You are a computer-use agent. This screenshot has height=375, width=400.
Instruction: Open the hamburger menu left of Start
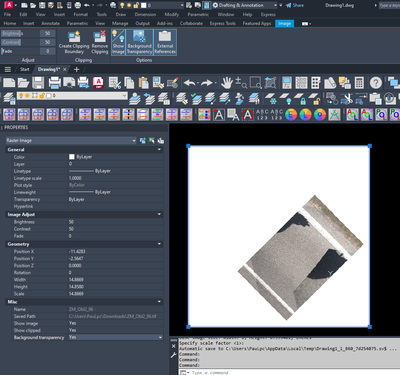tap(8, 69)
